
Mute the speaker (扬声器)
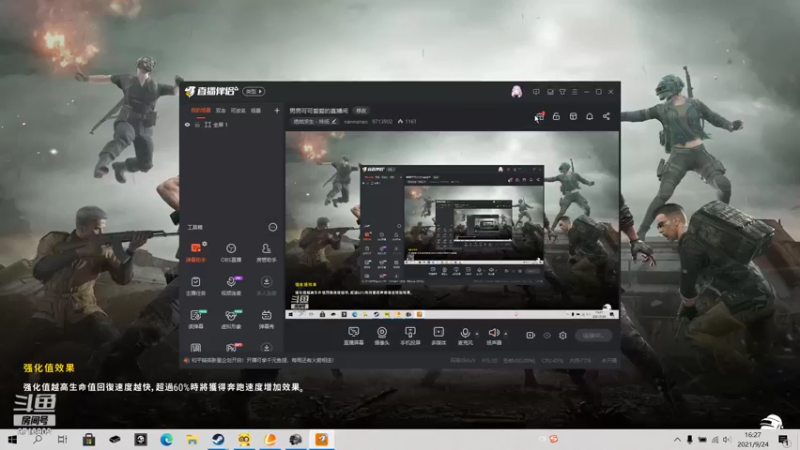(x=493, y=336)
